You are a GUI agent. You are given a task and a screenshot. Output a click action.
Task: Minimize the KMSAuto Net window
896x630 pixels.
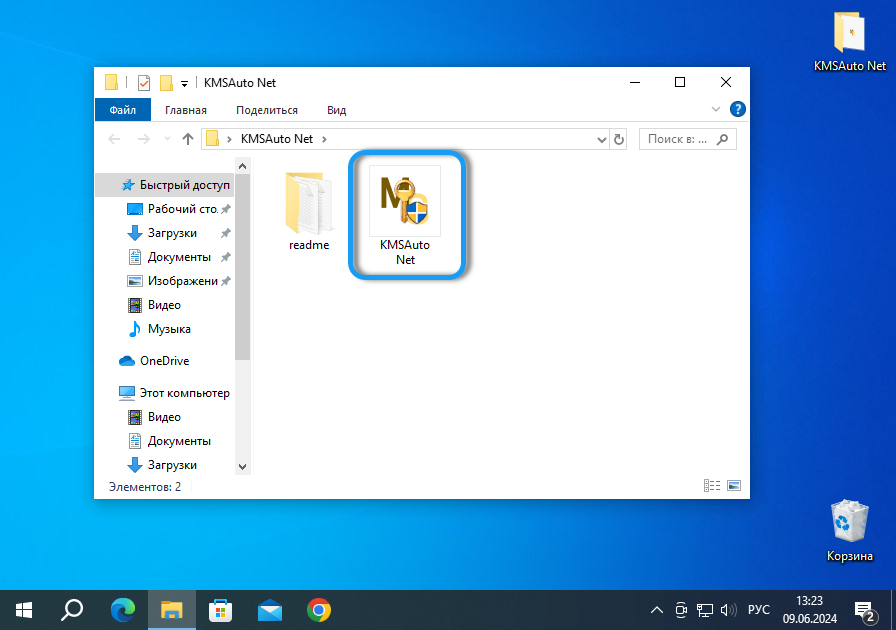tap(634, 82)
